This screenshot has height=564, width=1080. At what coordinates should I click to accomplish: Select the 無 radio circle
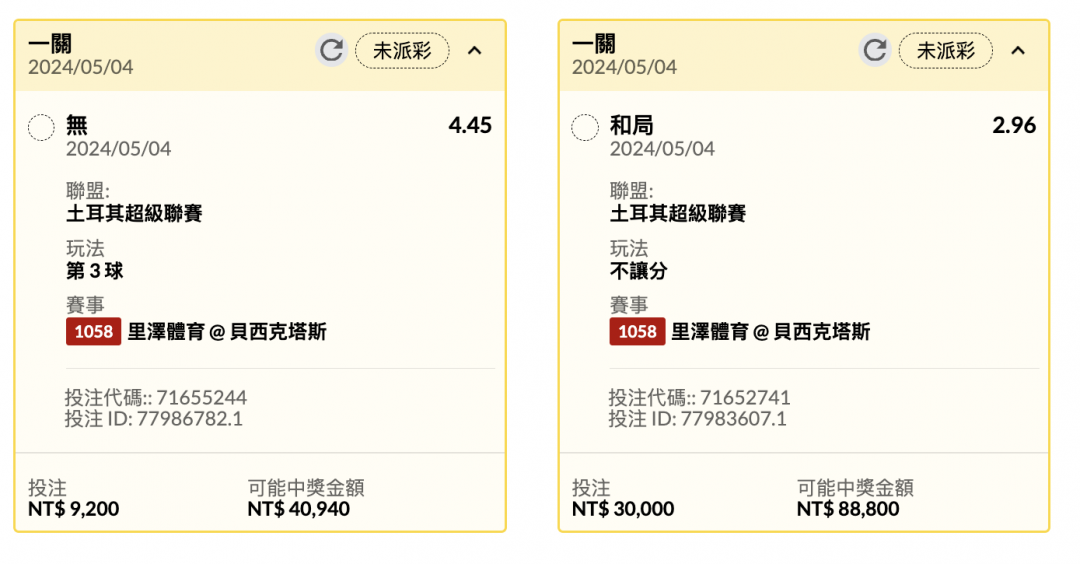(41, 127)
